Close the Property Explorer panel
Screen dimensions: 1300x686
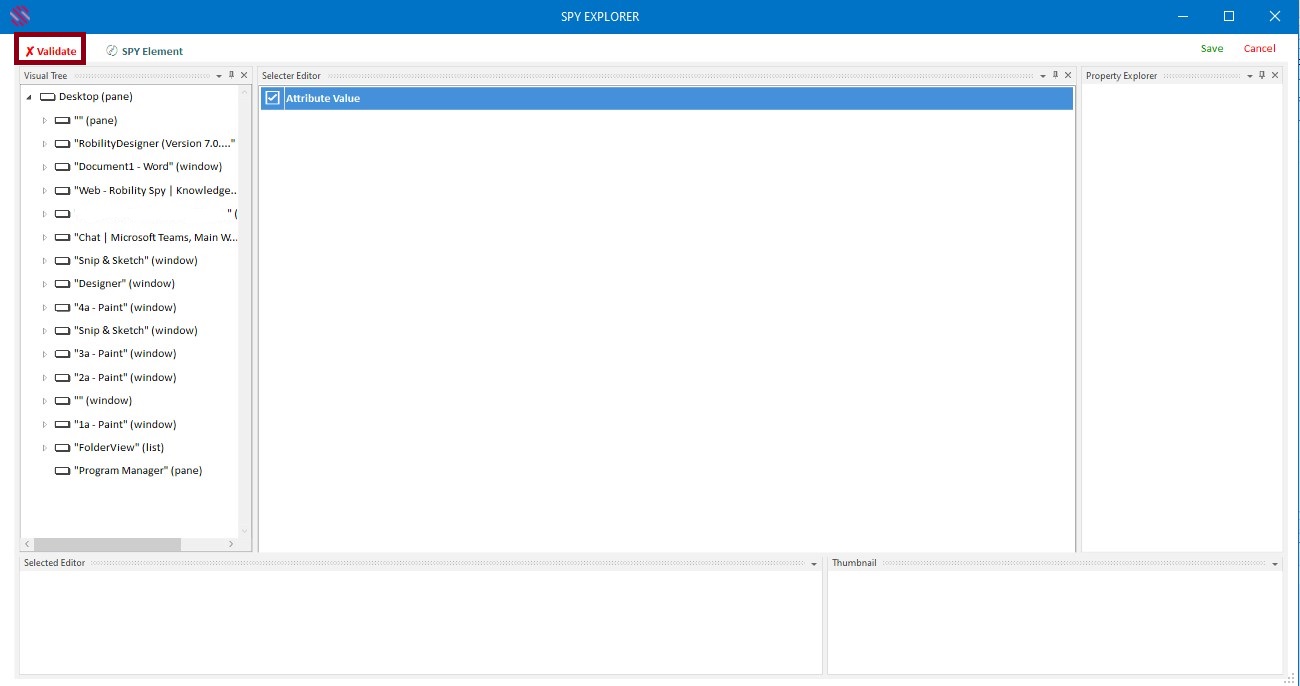tap(1275, 75)
